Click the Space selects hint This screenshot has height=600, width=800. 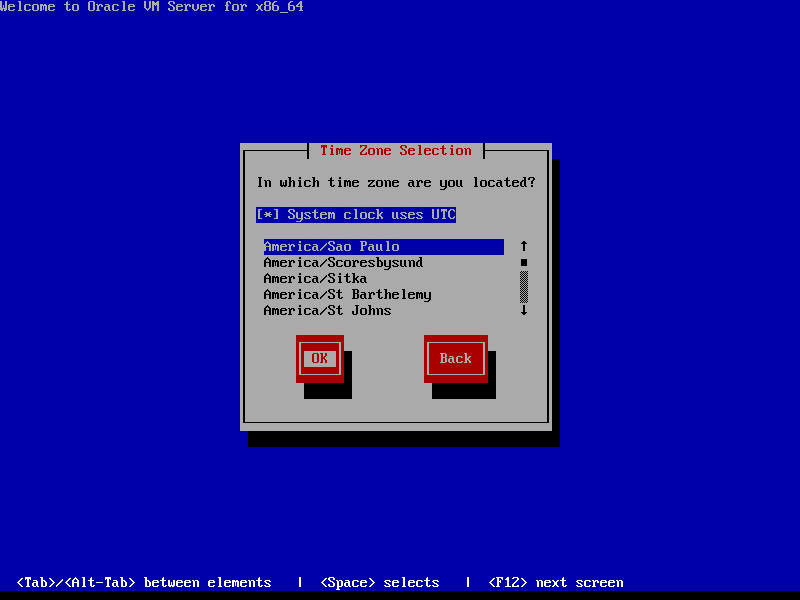(x=380, y=583)
